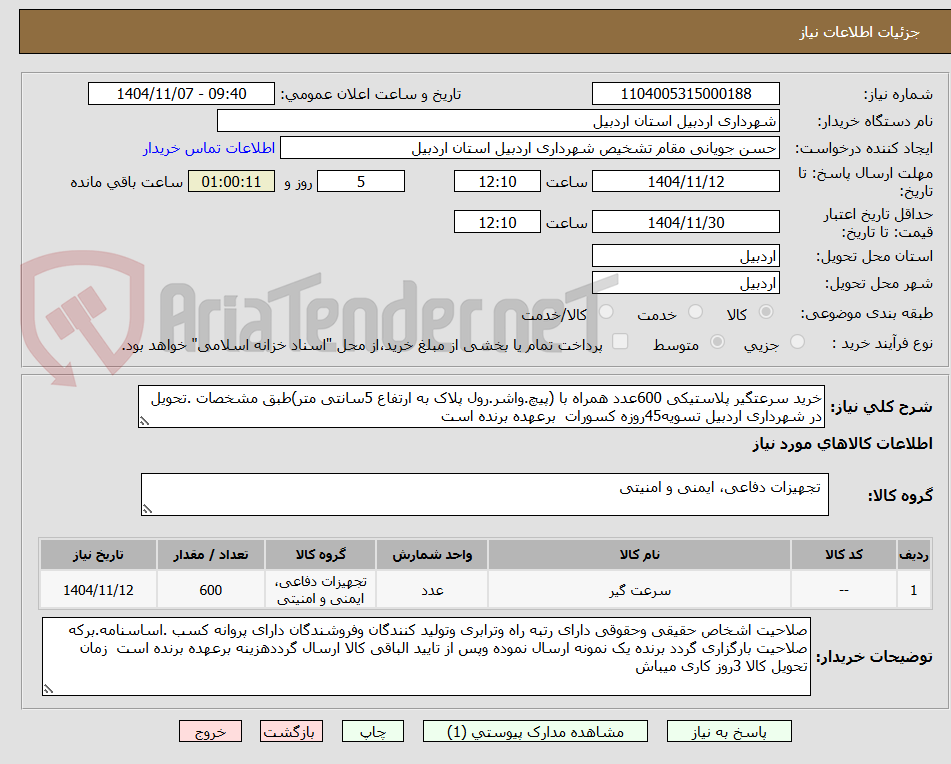Image resolution: width=951 pixels, height=764 pixels.
Task: Click the goods group text area
Action: coord(485,495)
